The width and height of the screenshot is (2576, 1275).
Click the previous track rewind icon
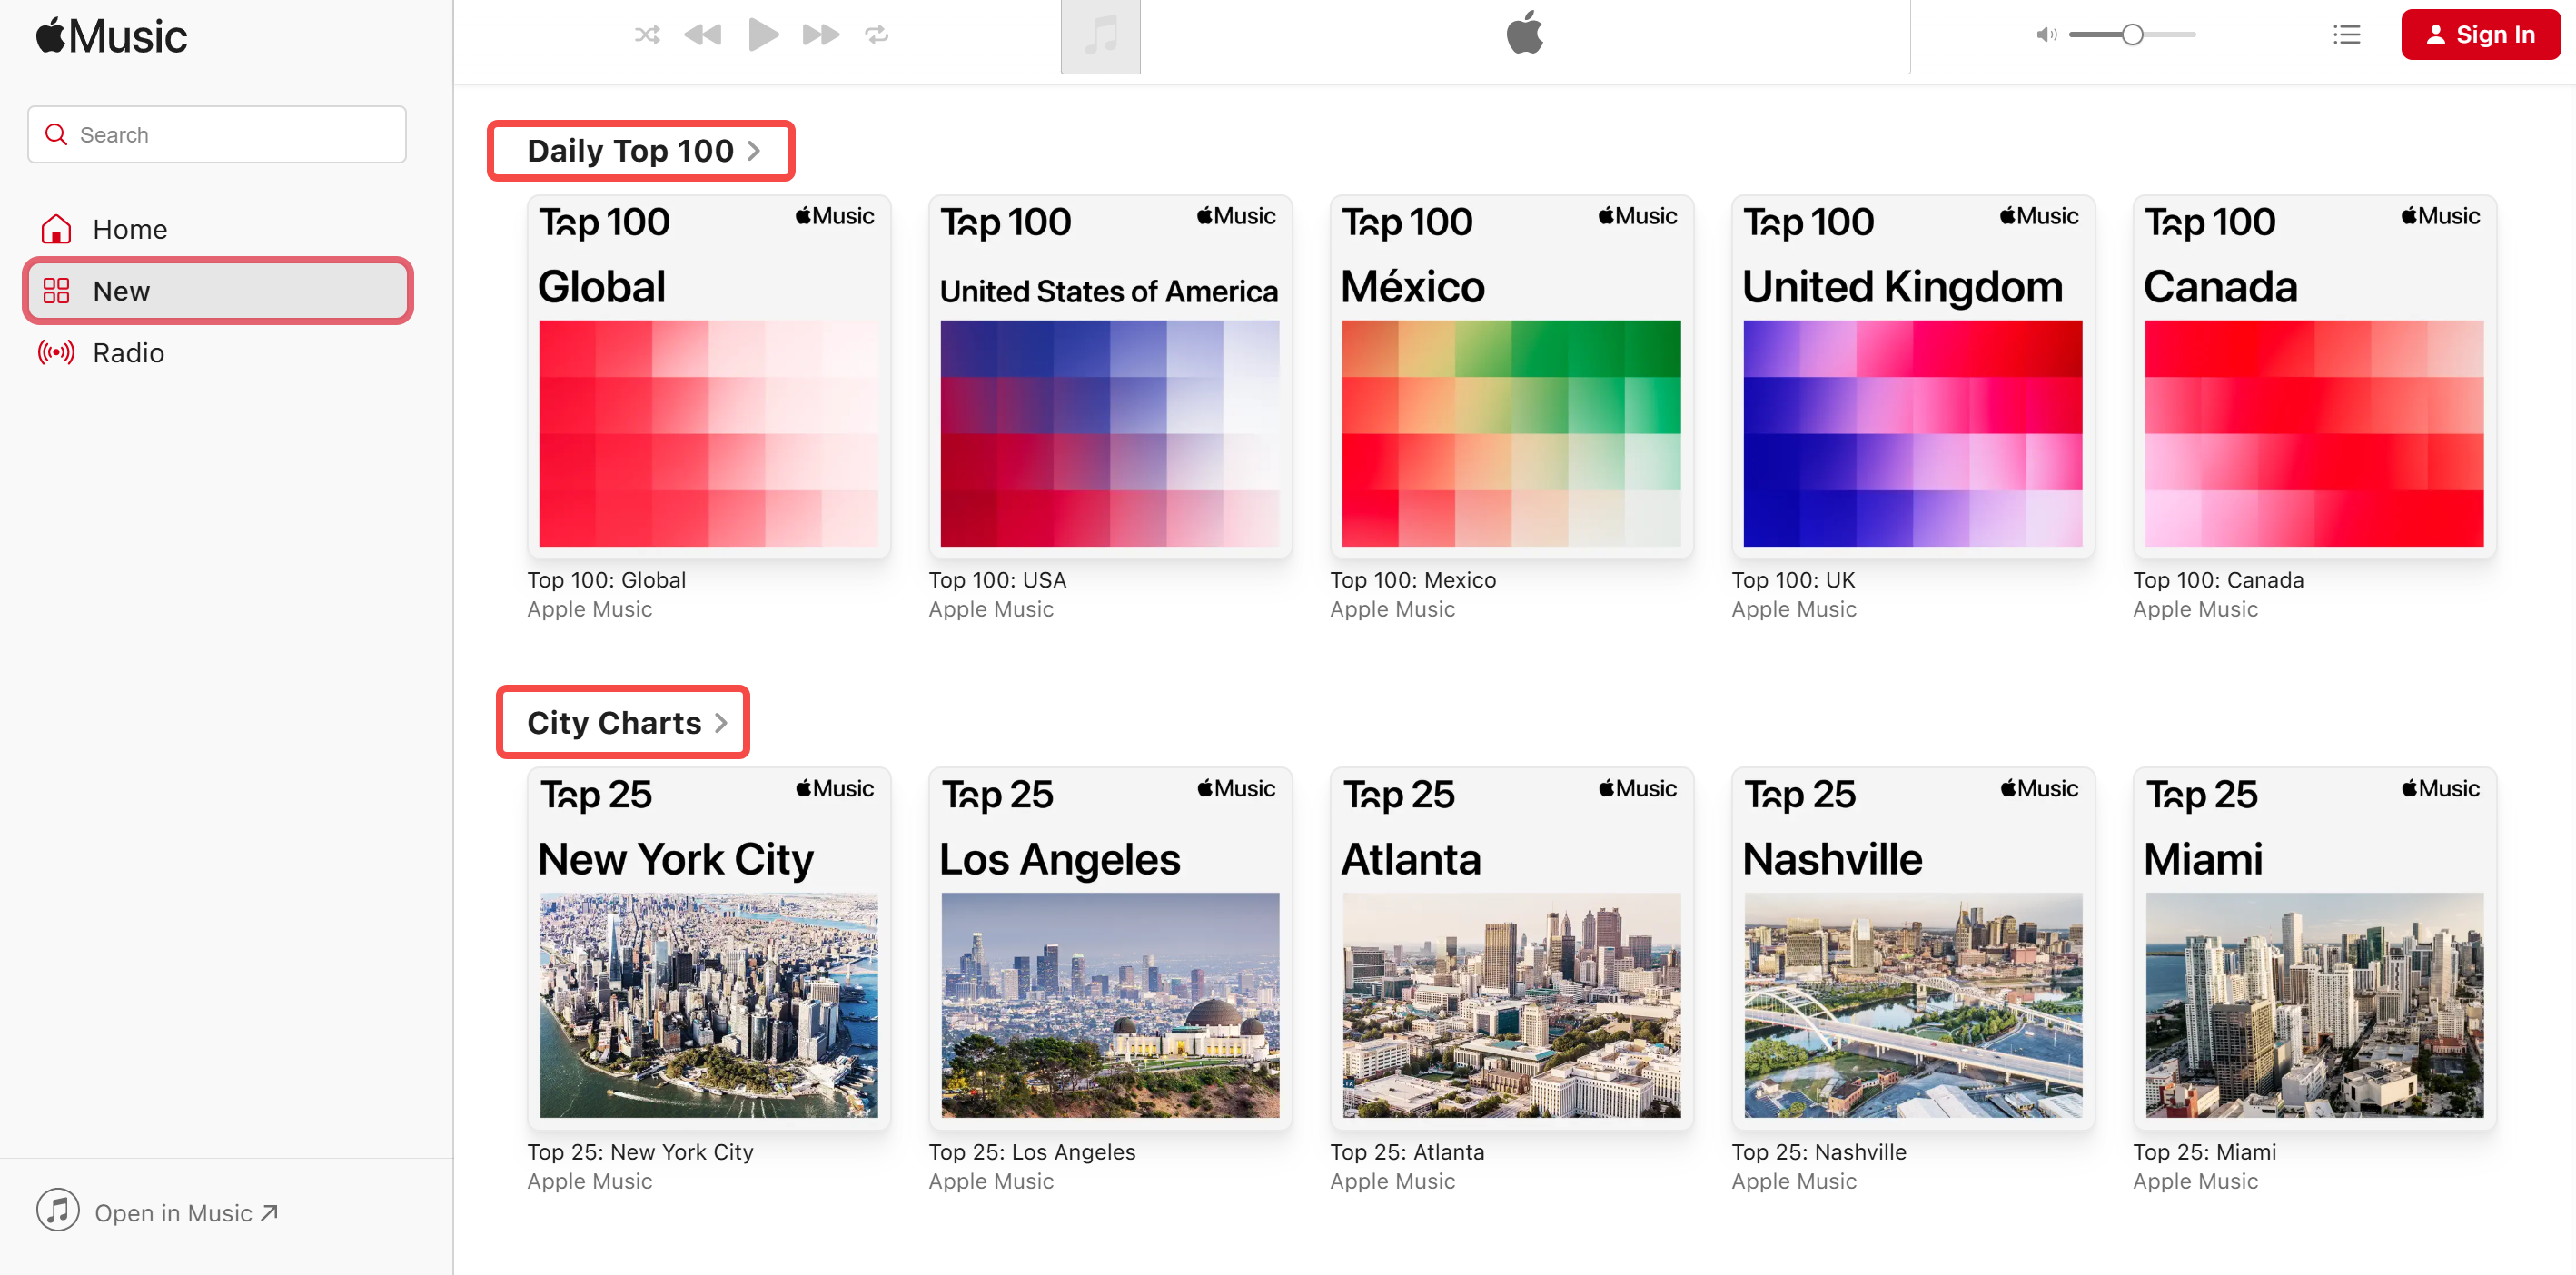[x=703, y=35]
